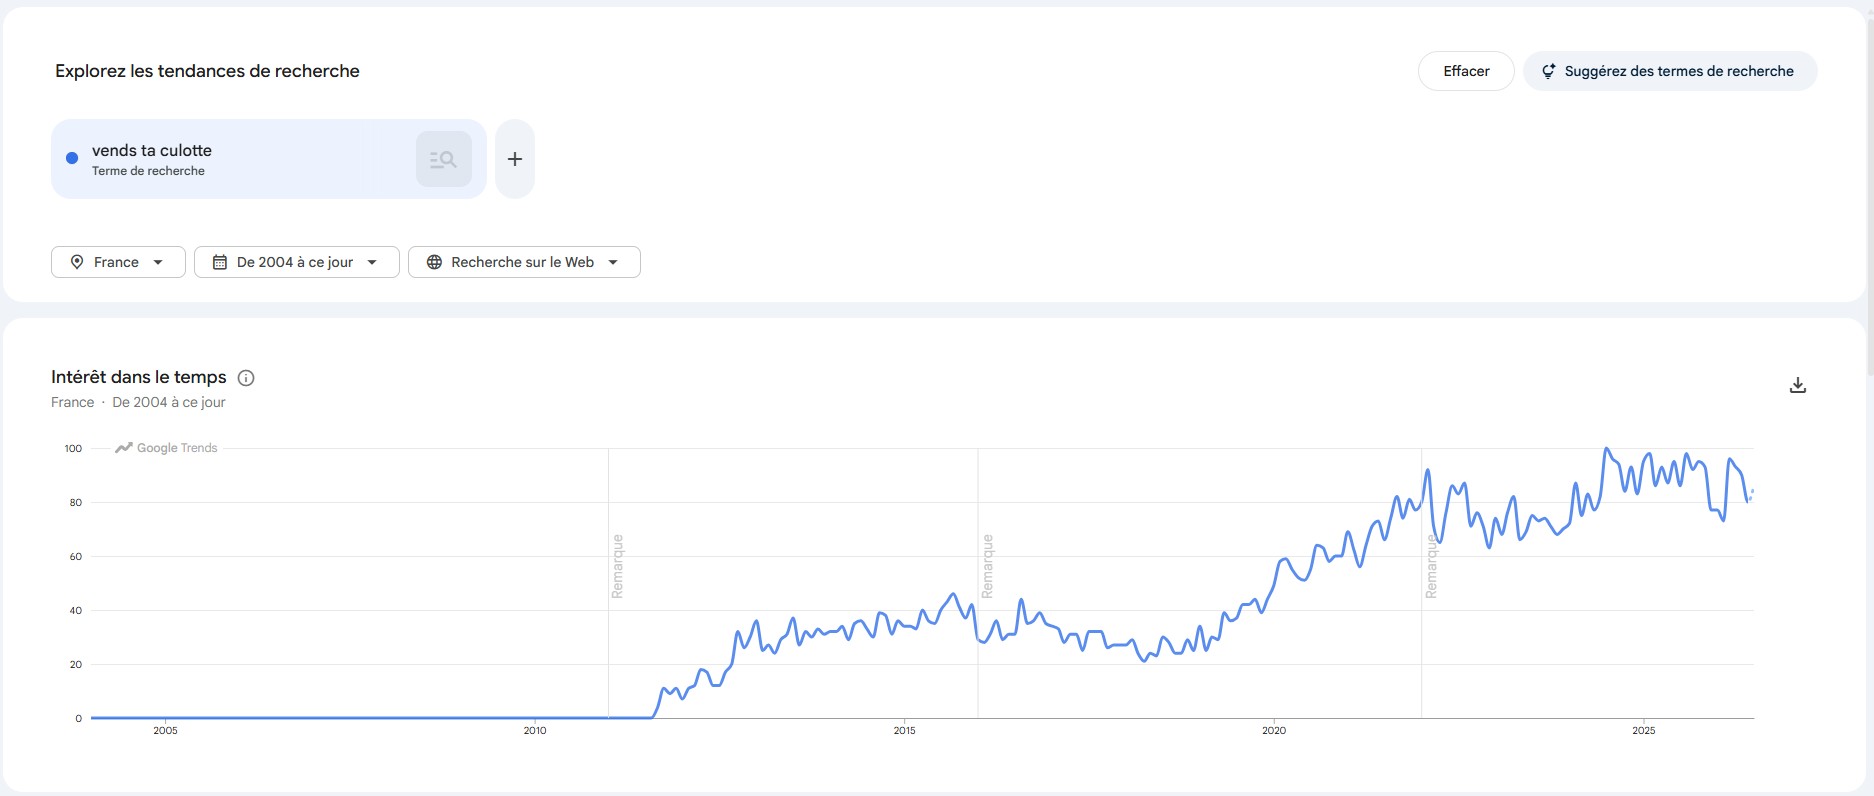
Task: Click the 2010 x-axis label
Action: pyautogui.click(x=535, y=731)
